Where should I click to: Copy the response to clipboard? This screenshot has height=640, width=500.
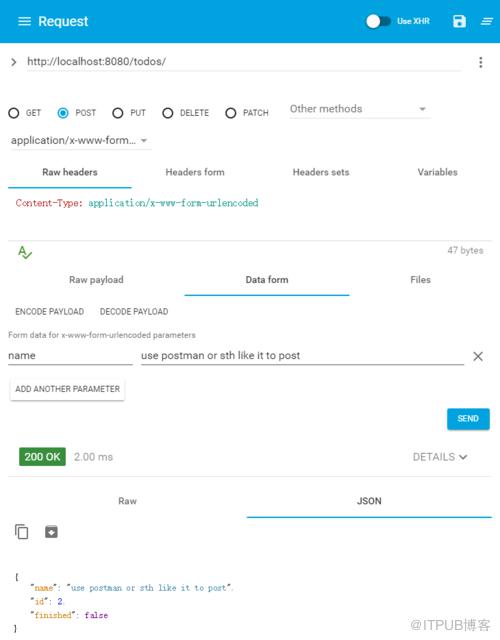pyautogui.click(x=22, y=532)
